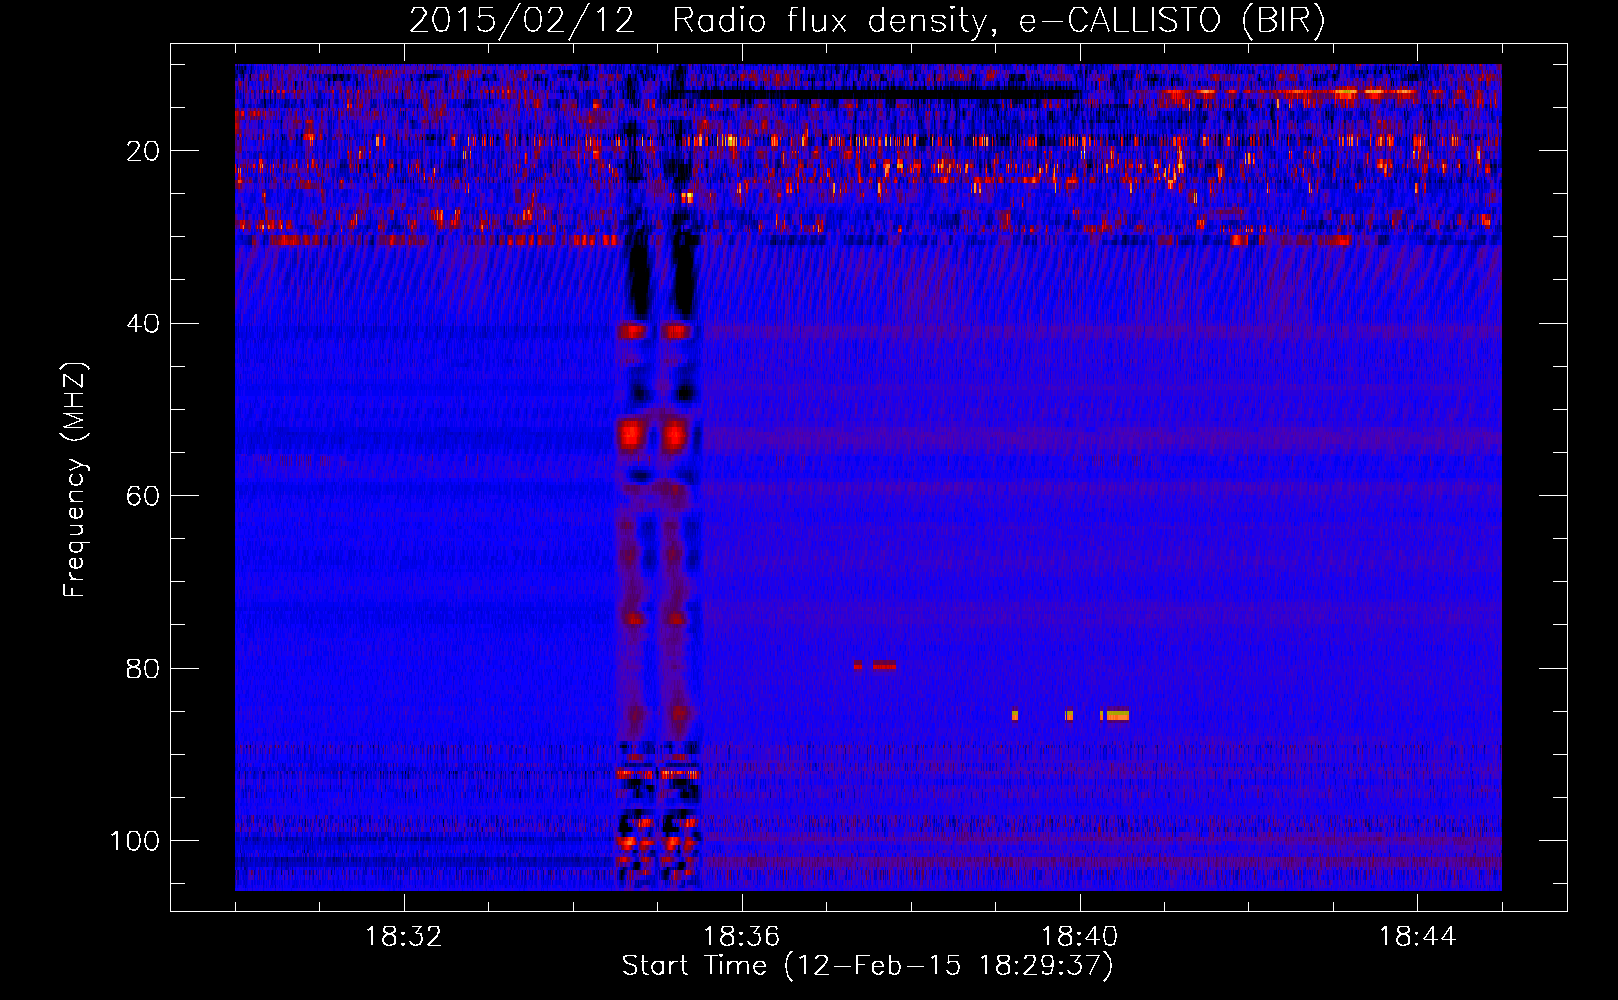This screenshot has height=1000, width=1618.
Task: Click the 18:32 time tick label
Action: (404, 937)
